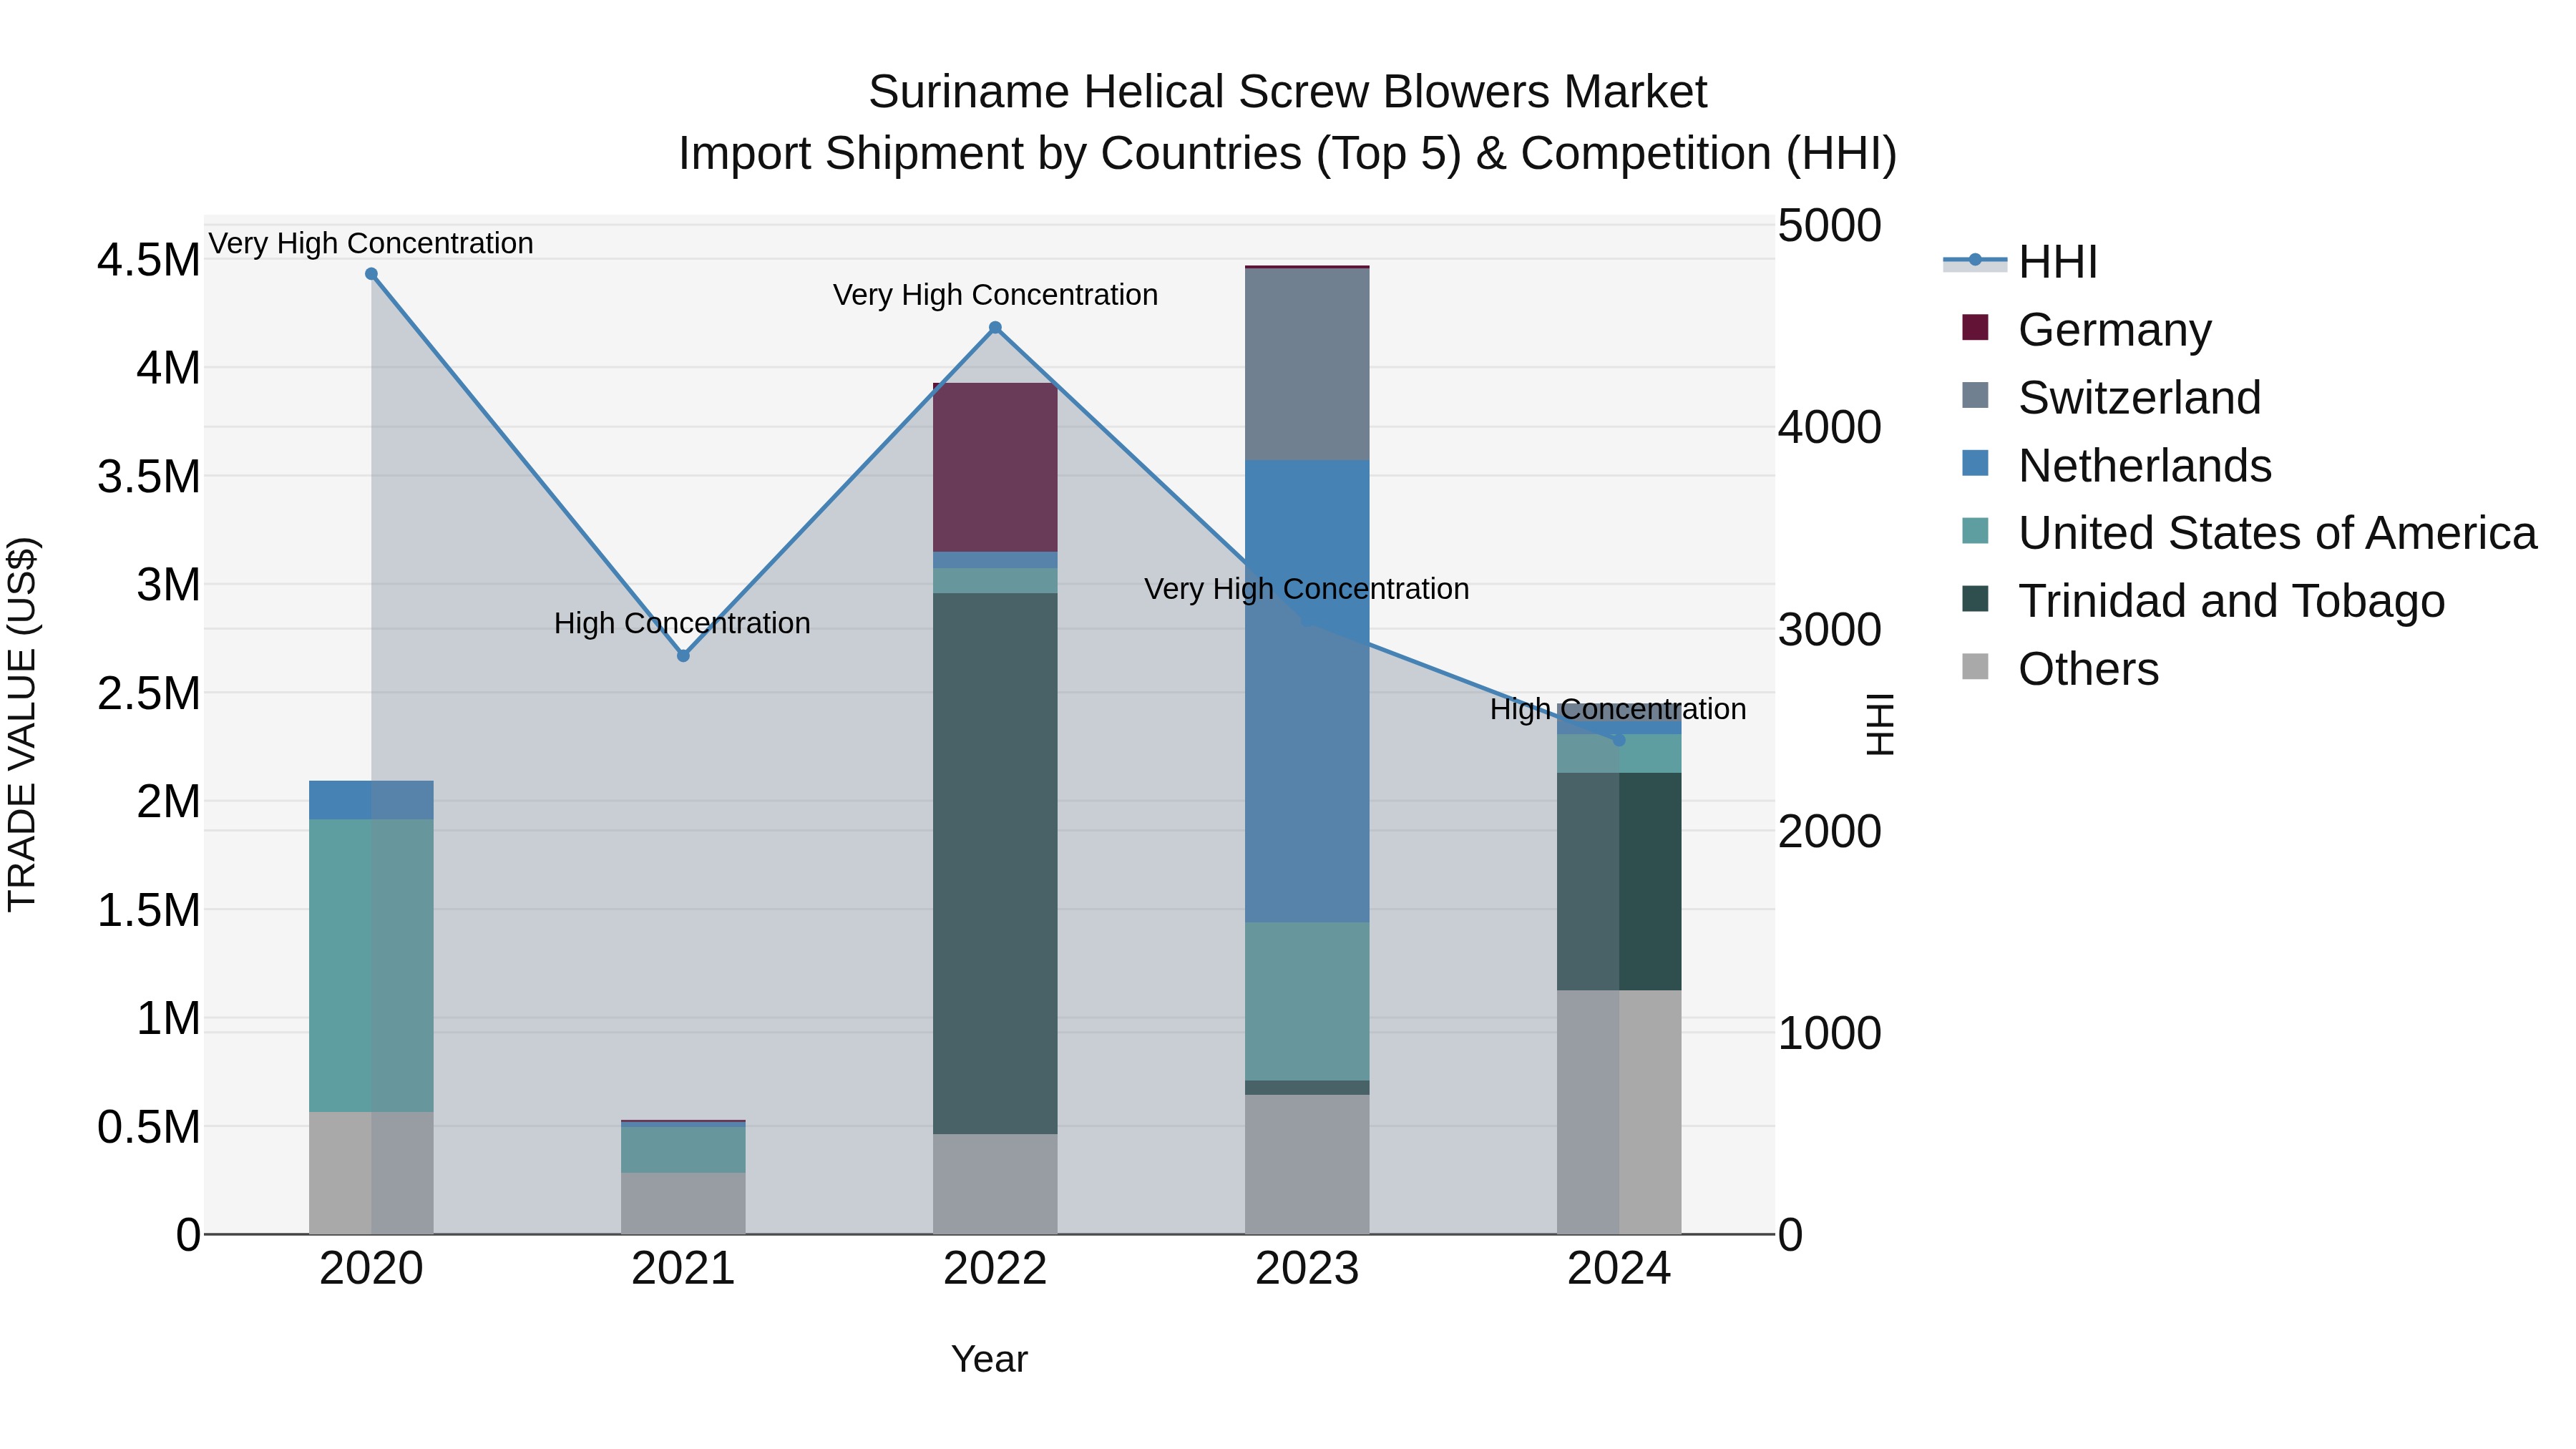Toggle United States of America legend entry

point(2250,533)
